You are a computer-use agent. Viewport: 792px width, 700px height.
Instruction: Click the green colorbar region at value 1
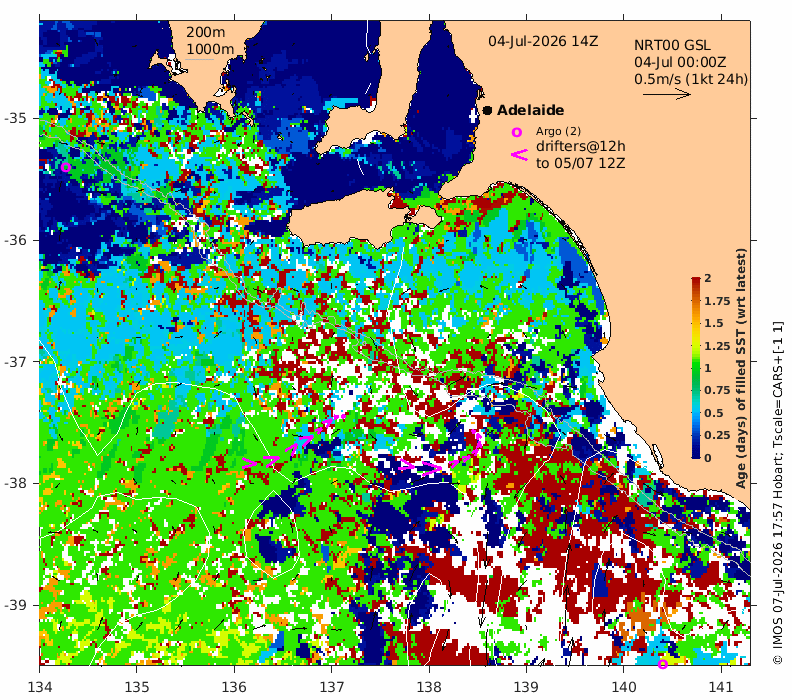tap(696, 368)
